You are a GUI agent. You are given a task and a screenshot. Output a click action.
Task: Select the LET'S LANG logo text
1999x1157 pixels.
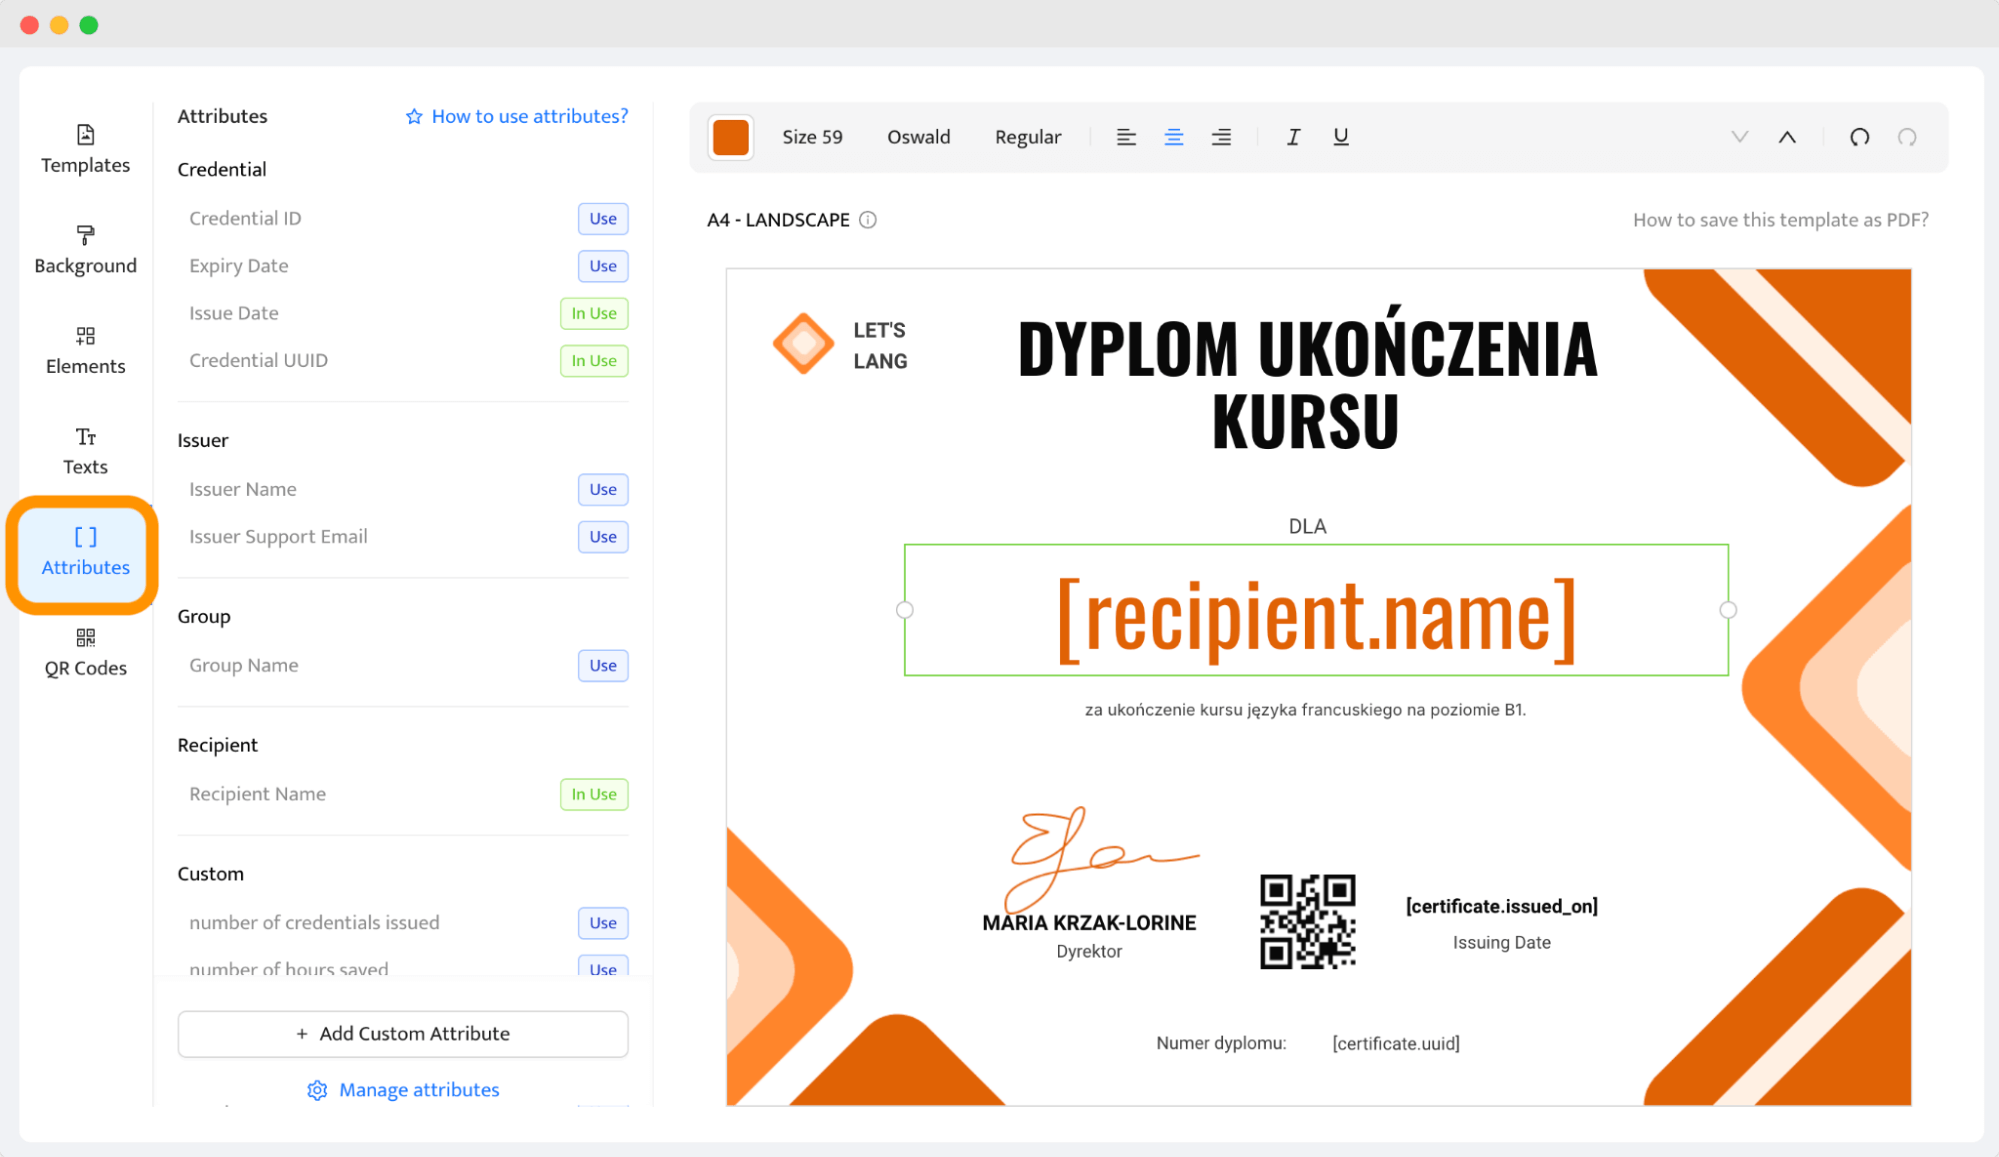click(x=880, y=345)
